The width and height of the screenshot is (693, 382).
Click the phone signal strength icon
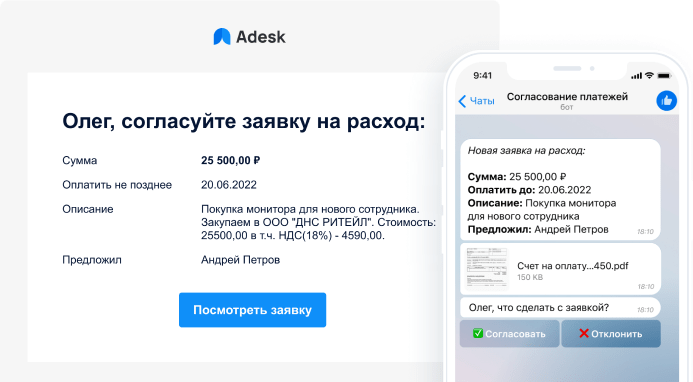[x=636, y=76]
